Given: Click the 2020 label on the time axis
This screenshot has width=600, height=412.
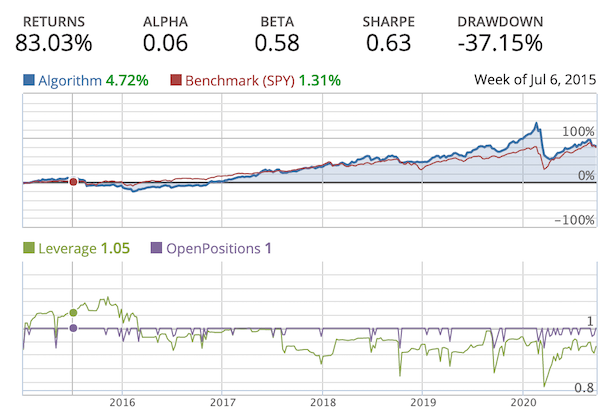Looking at the screenshot, I should (x=524, y=402).
